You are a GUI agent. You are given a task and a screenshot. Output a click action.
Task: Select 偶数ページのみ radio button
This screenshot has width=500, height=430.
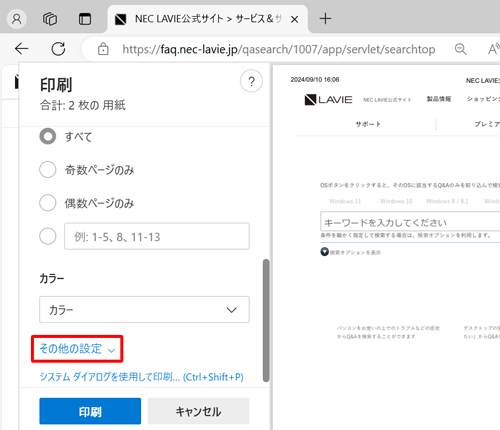pos(48,203)
